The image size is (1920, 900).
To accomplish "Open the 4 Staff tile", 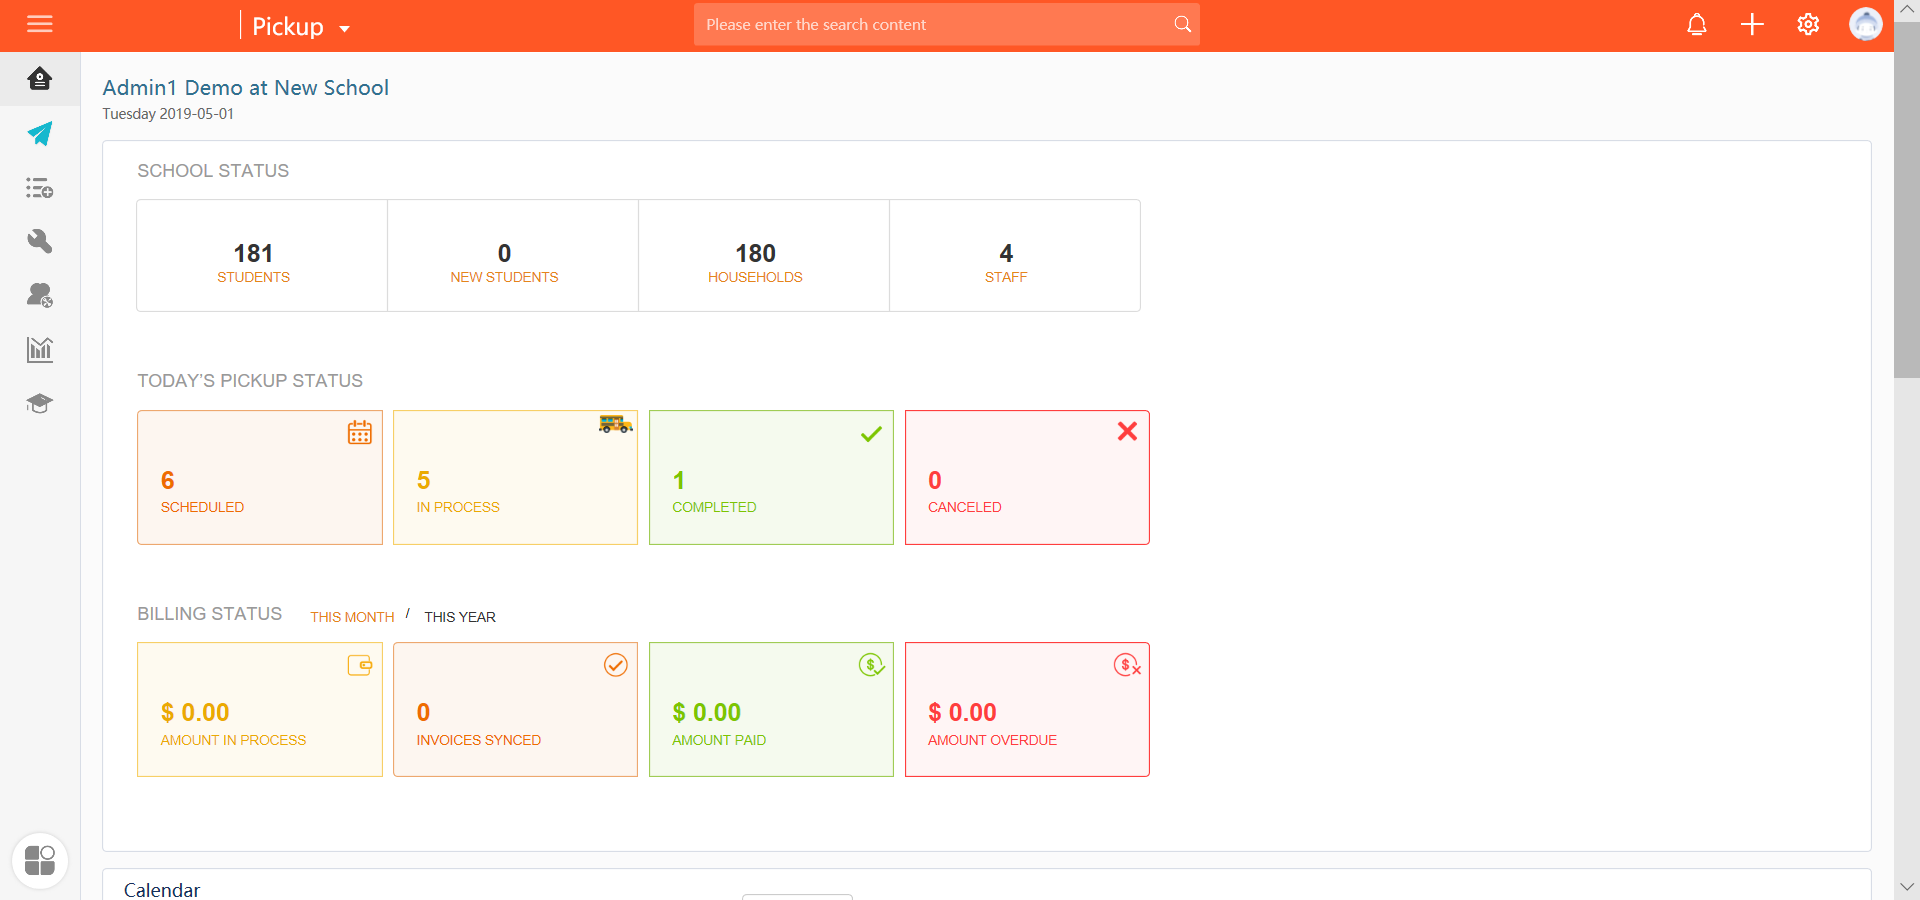I will [x=1015, y=256].
